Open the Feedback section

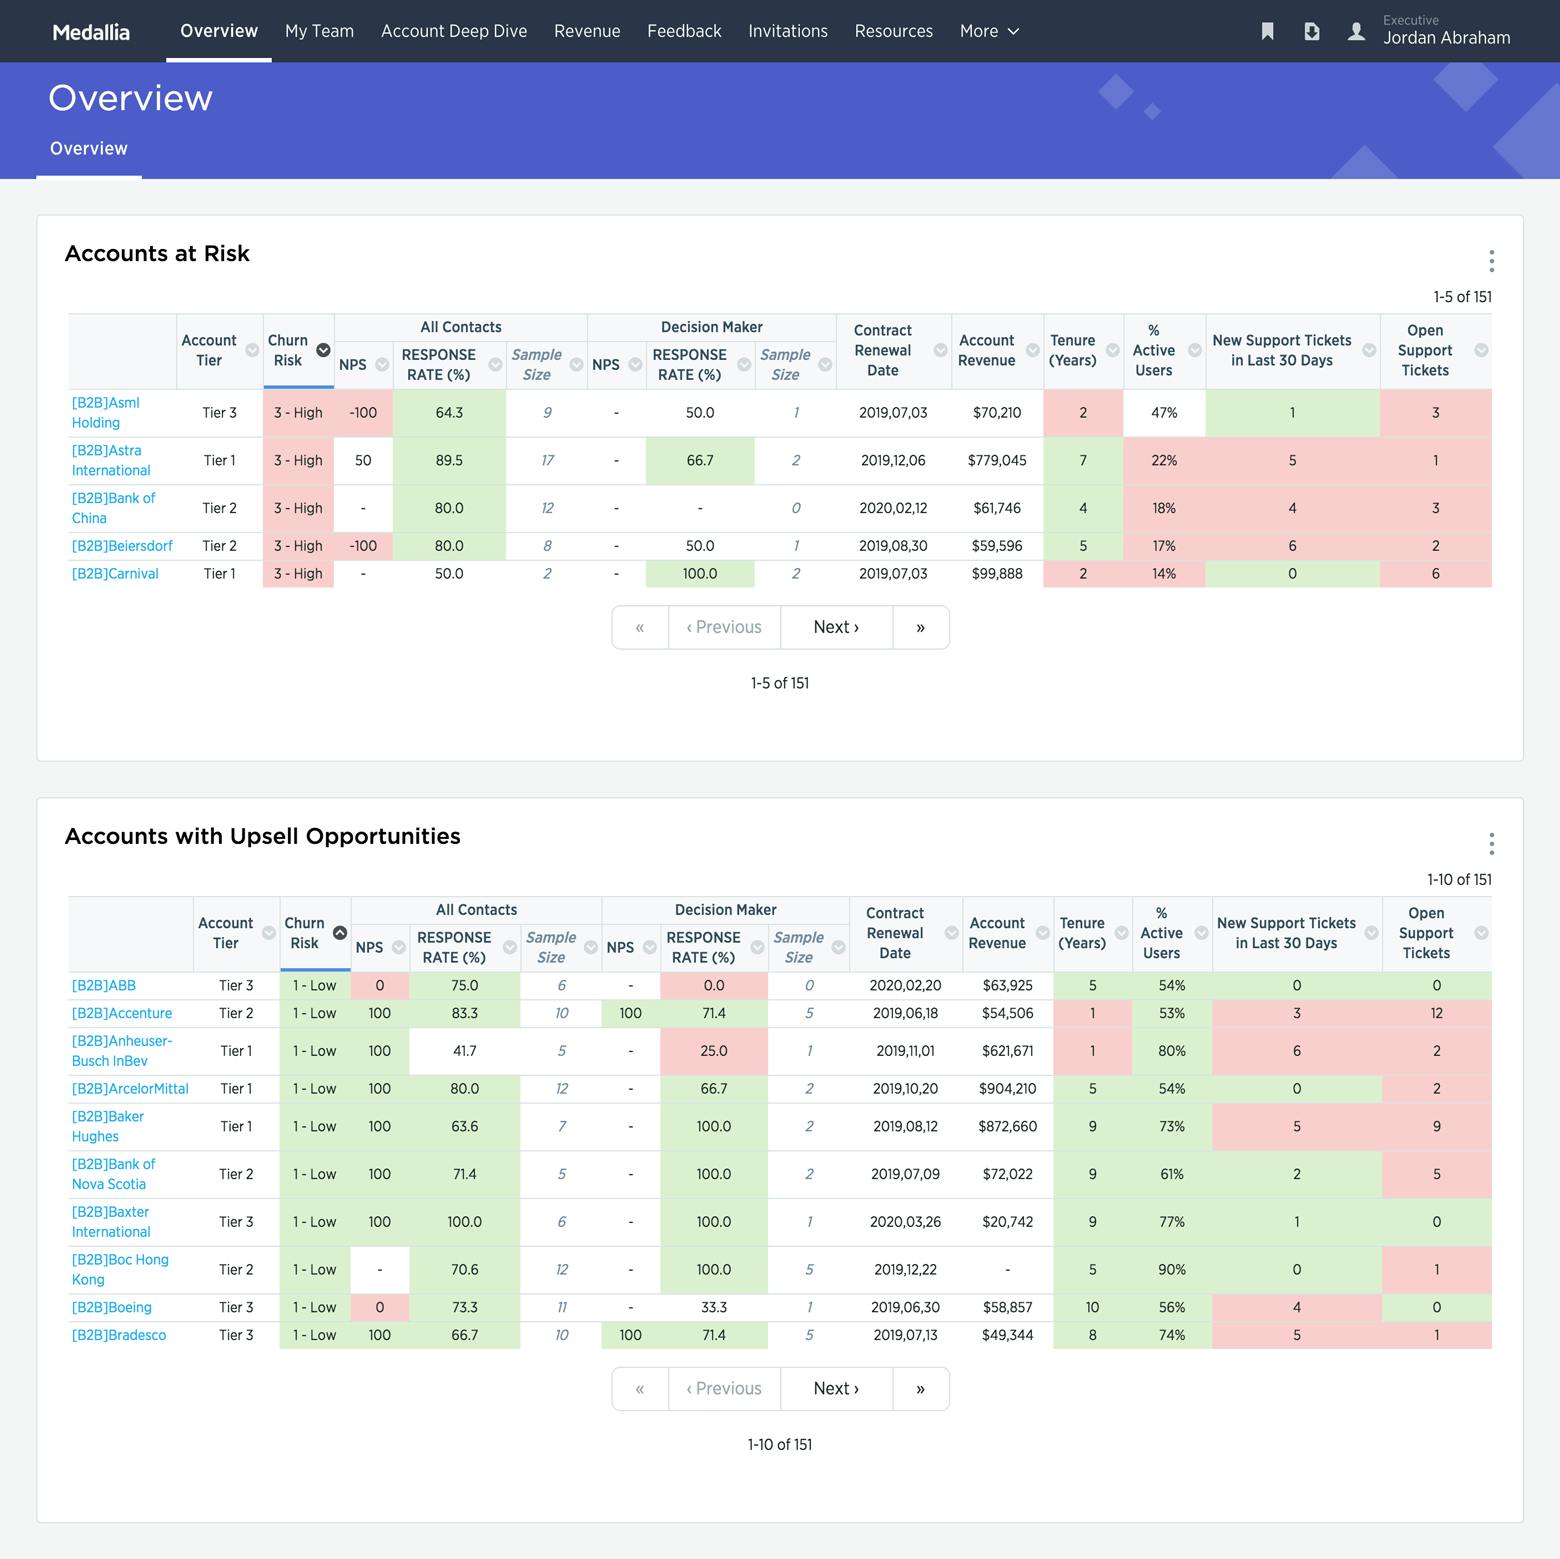pyautogui.click(x=684, y=31)
